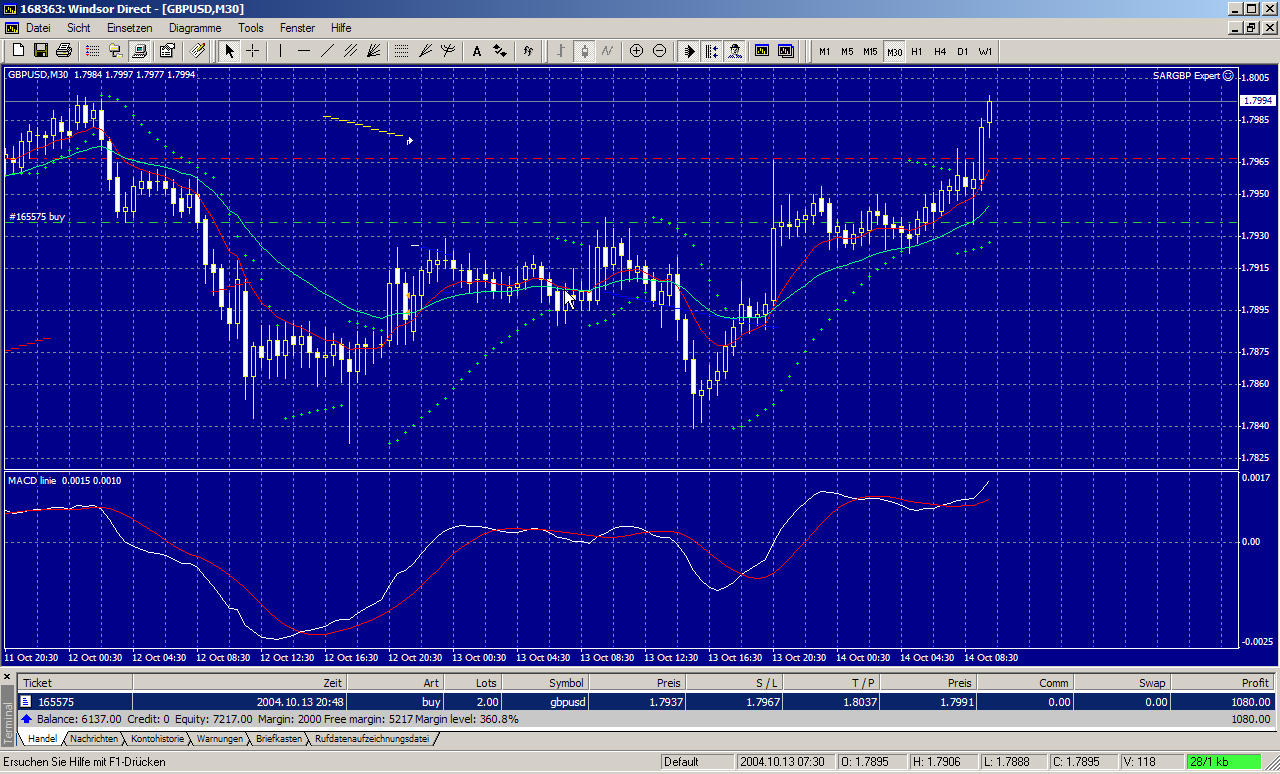
Task: Click the Print icon in toolbar
Action: click(64, 51)
